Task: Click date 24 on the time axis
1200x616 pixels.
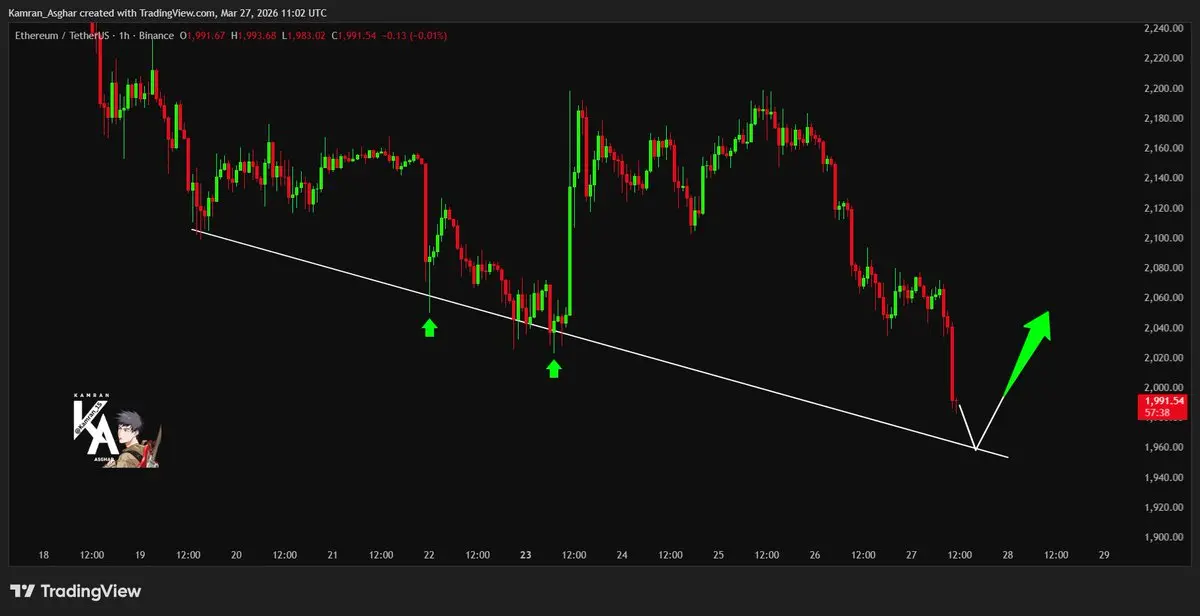Action: (x=622, y=555)
